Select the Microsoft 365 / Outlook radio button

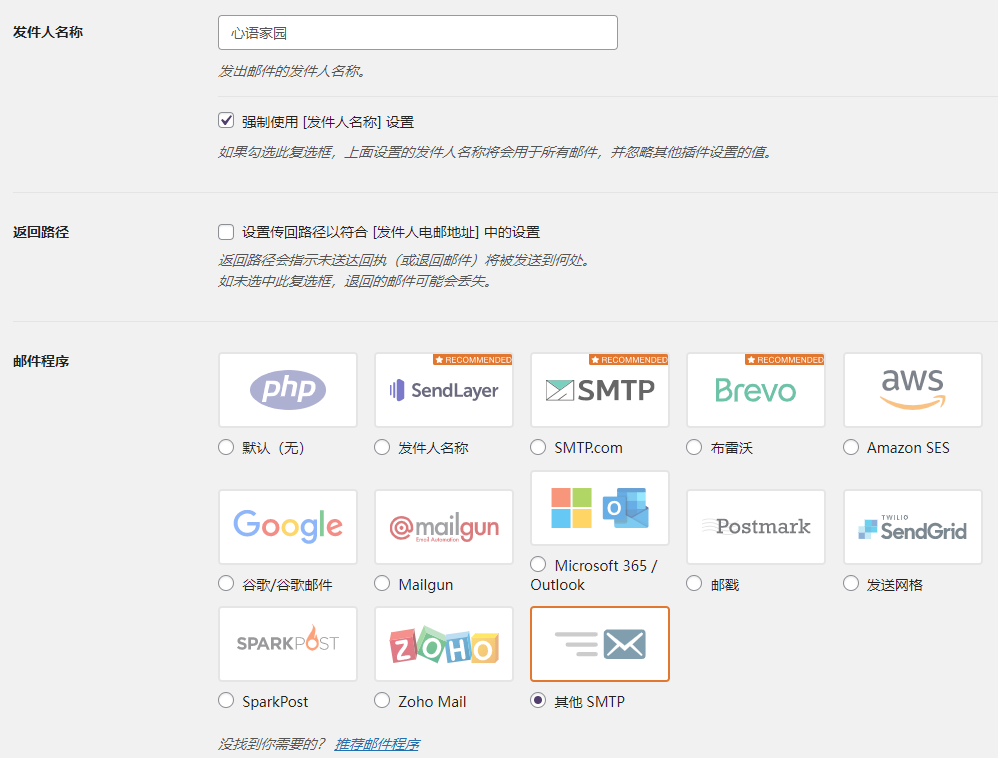pos(538,565)
